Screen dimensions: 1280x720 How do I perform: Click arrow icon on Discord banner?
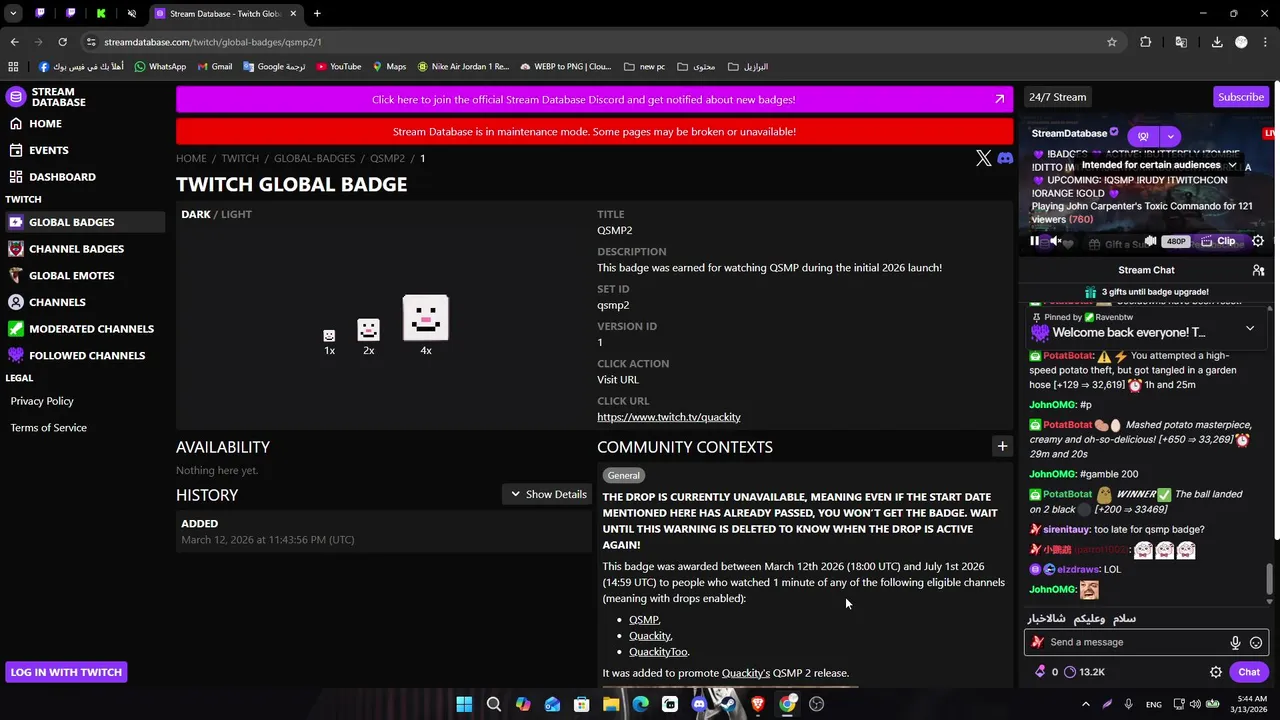[x=999, y=99]
